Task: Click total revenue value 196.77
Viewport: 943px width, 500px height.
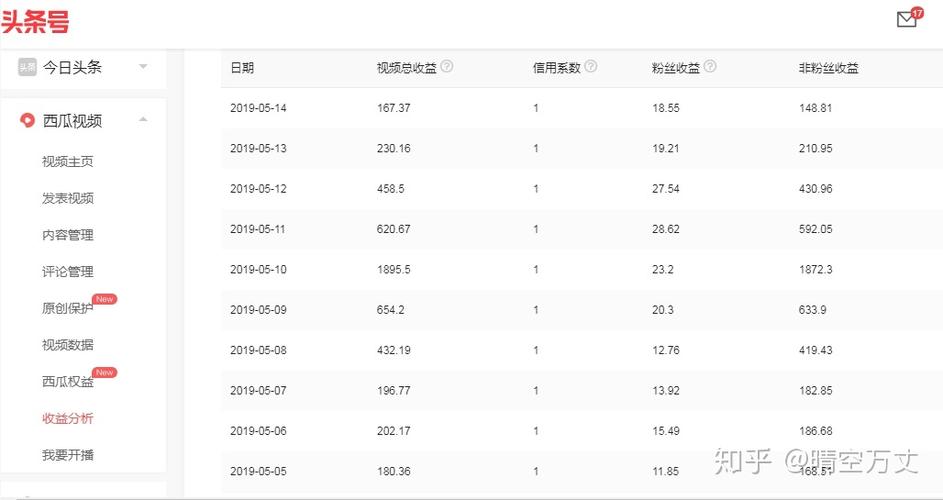Action: tap(394, 390)
